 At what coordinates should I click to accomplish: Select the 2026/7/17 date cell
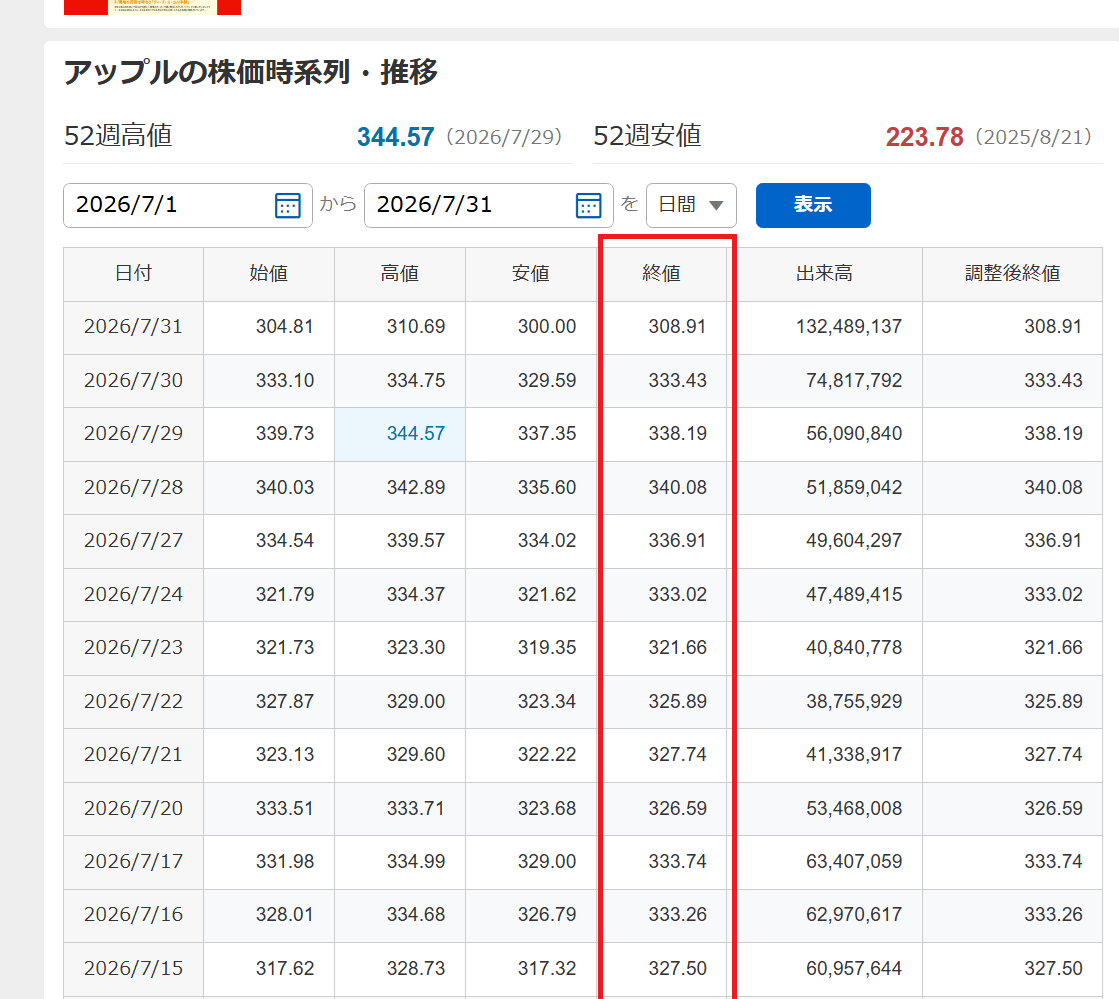(133, 862)
